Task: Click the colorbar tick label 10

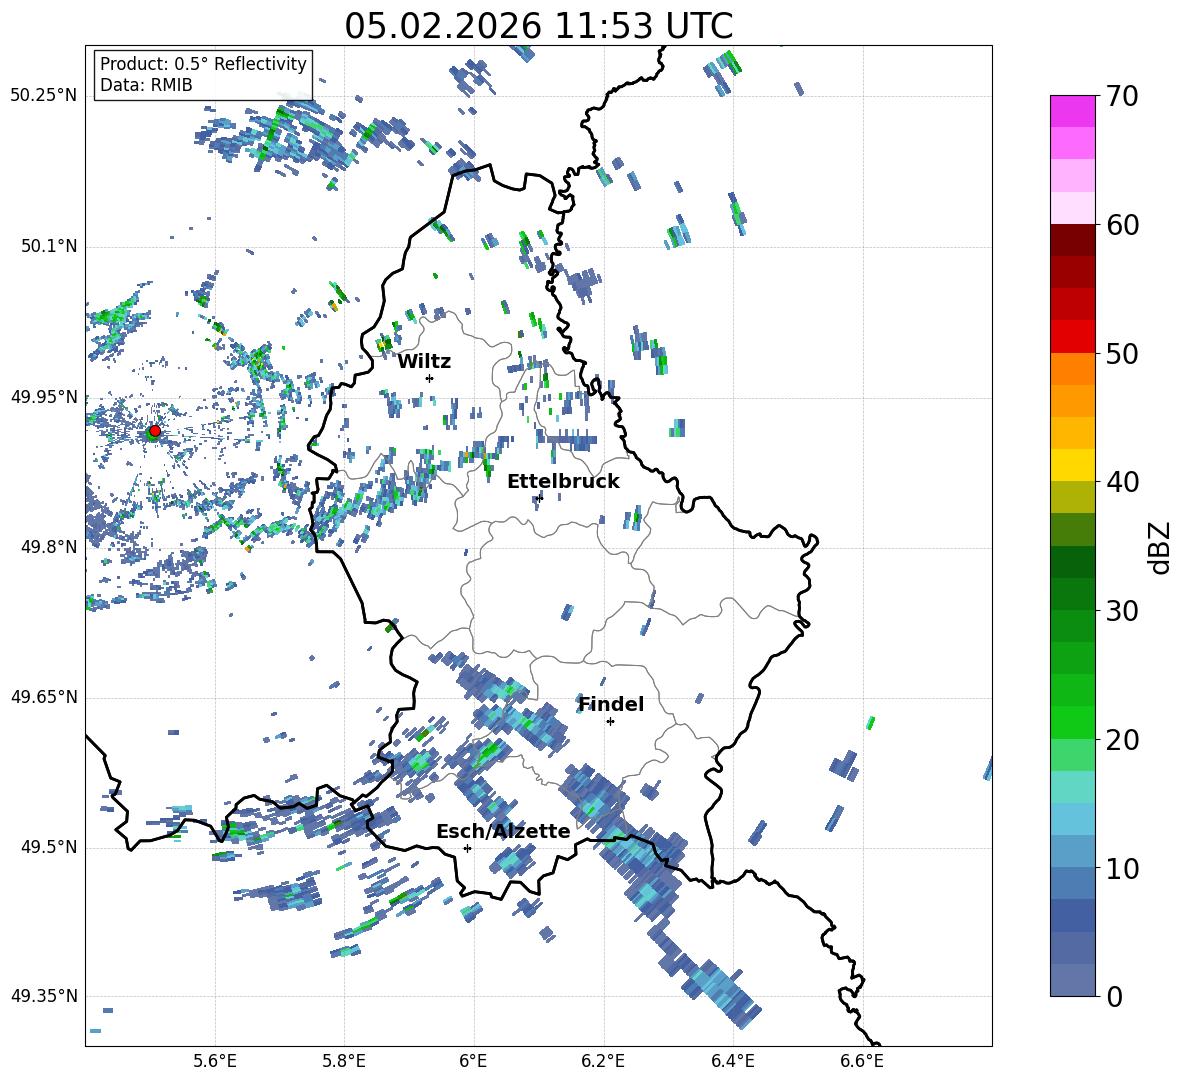Action: [1122, 868]
